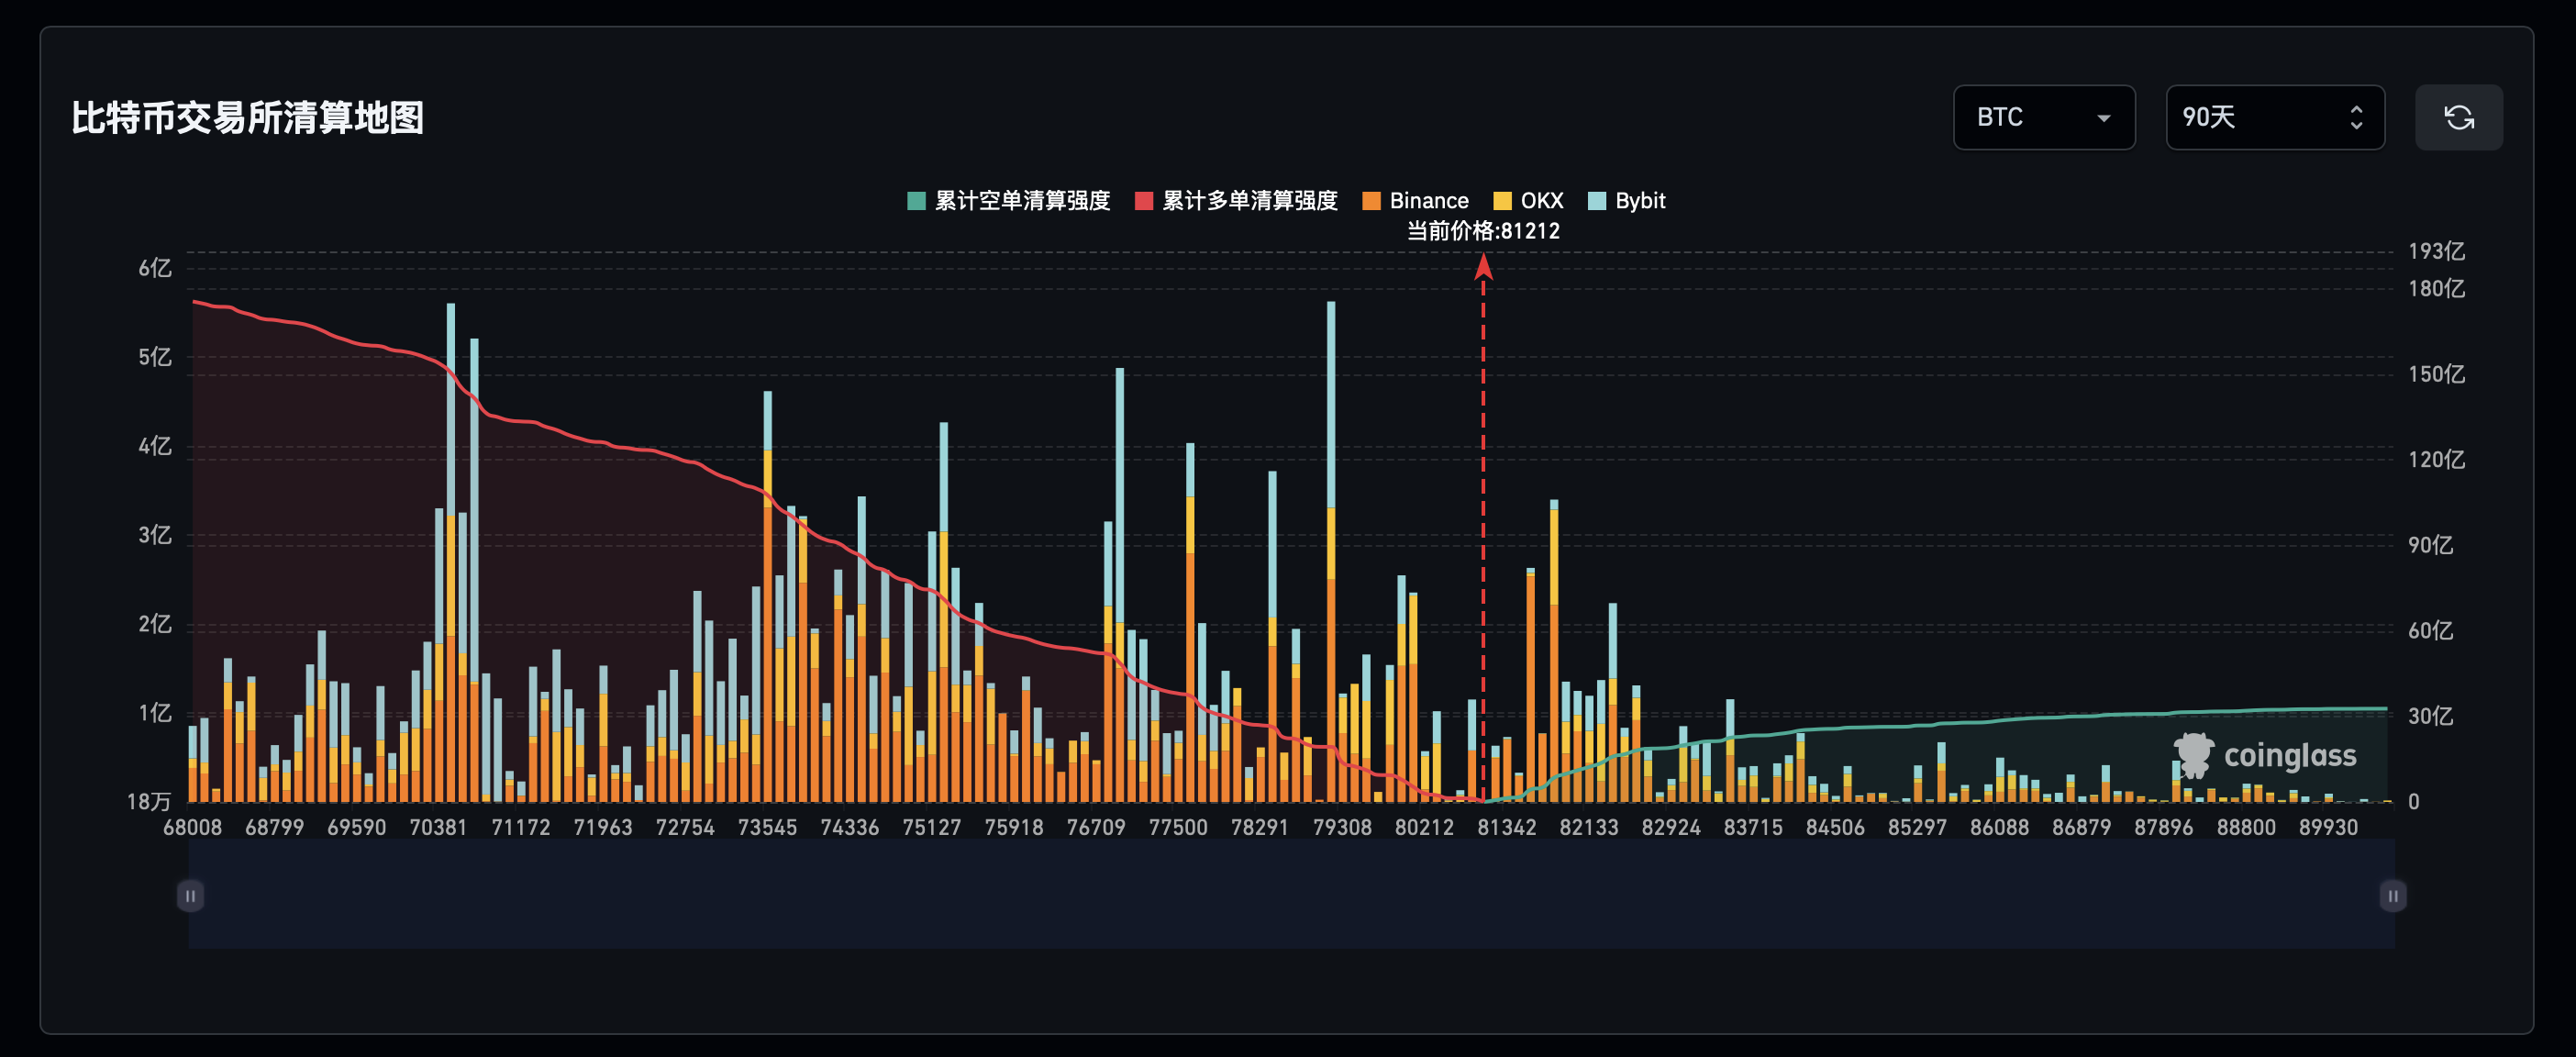The height and width of the screenshot is (1057, 2576).
Task: Click the 3亿 left axis label
Action: click(155, 535)
